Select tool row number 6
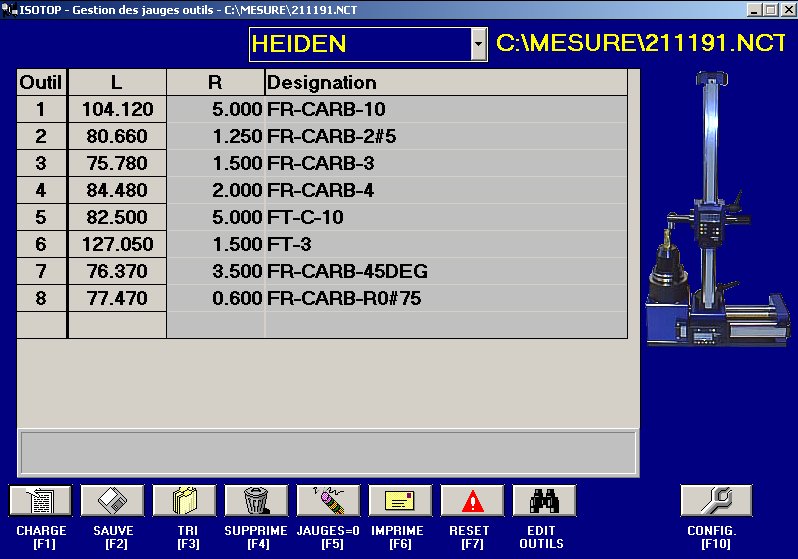This screenshot has height=559, width=798. tap(41, 244)
